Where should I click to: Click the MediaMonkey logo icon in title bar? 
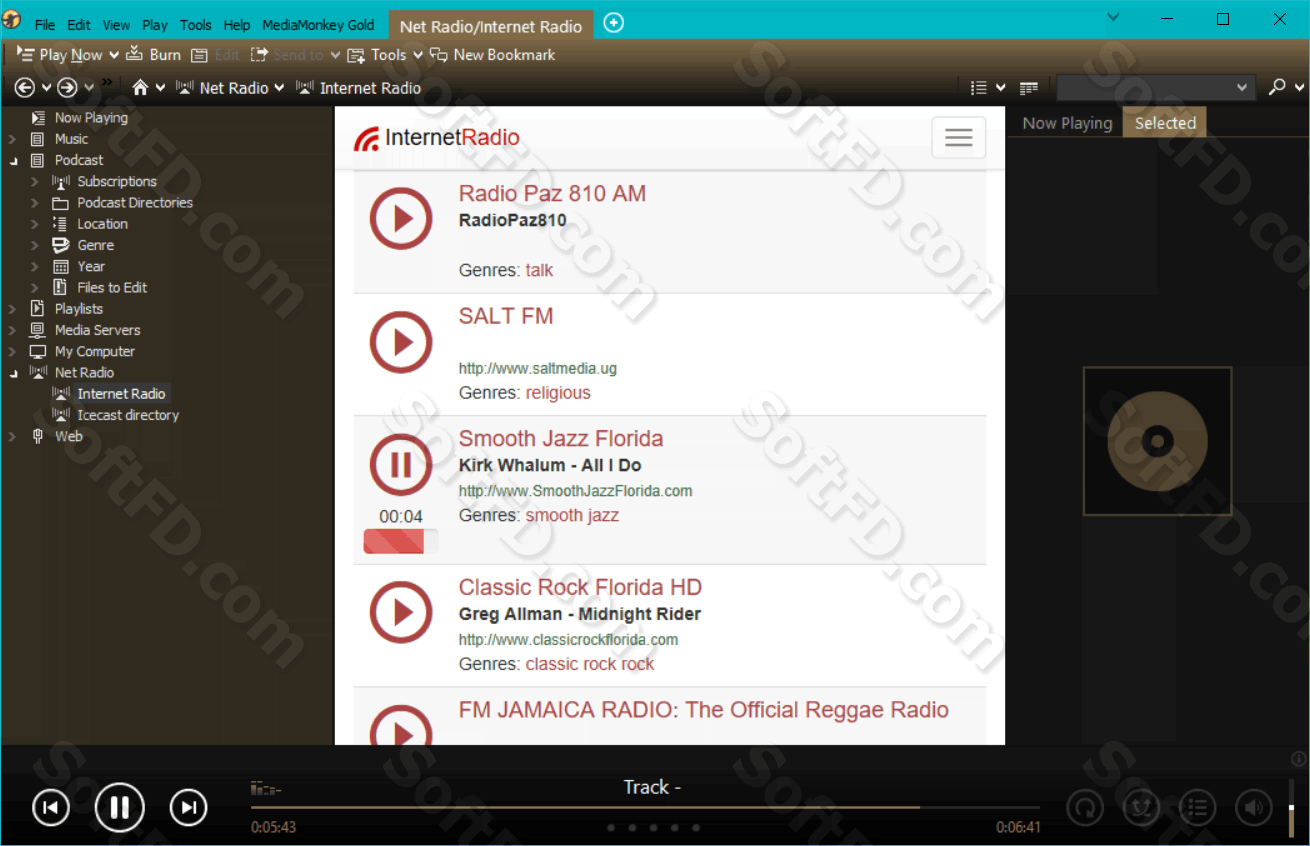tap(12, 20)
